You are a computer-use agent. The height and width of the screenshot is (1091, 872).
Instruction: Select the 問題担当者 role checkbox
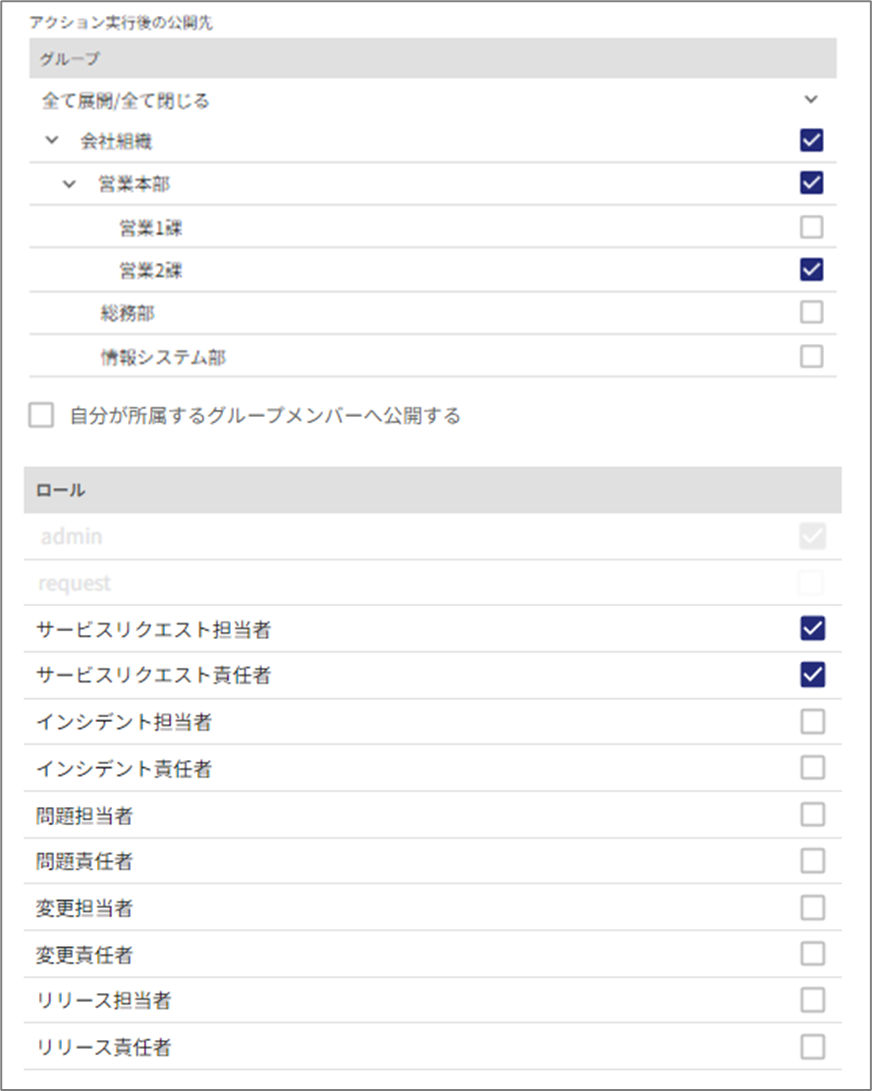812,815
